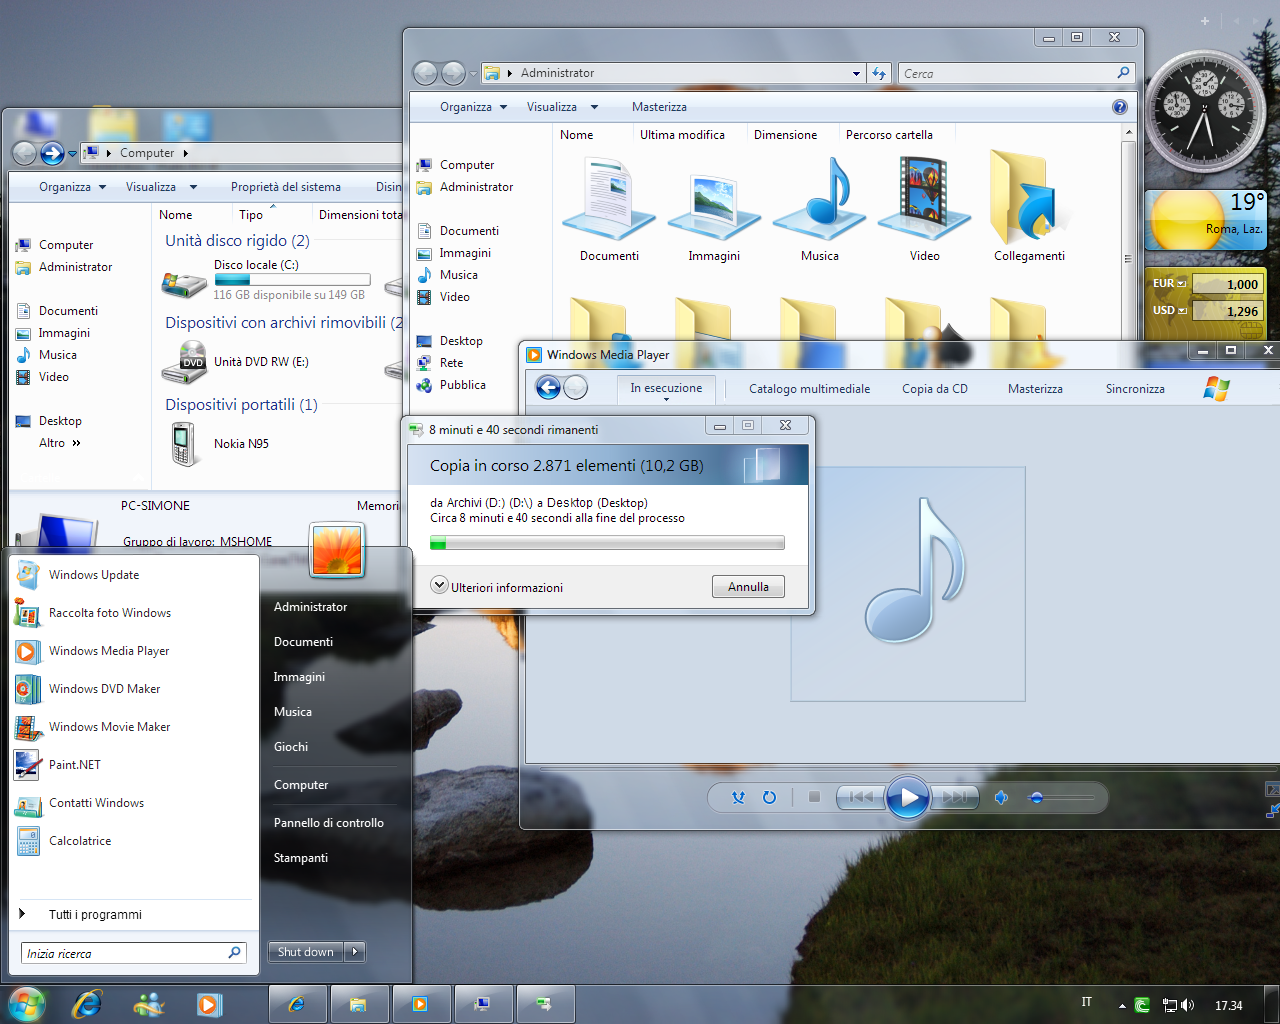Open Calcolatrice from Start menu
Viewport: 1280px width, 1024px height.
[x=134, y=841]
